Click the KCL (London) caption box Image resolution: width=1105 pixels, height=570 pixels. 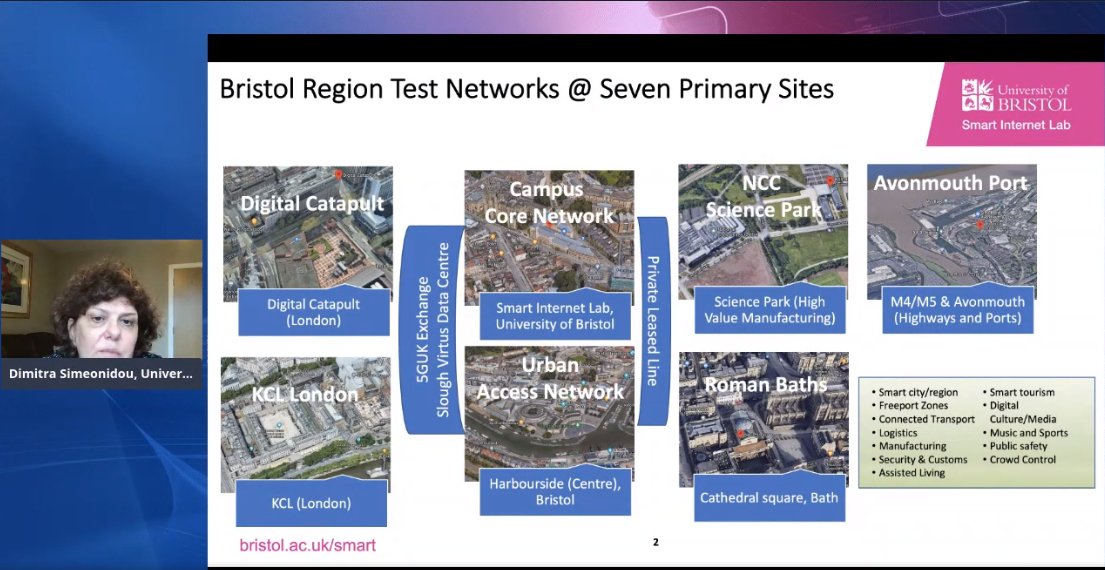pos(311,502)
